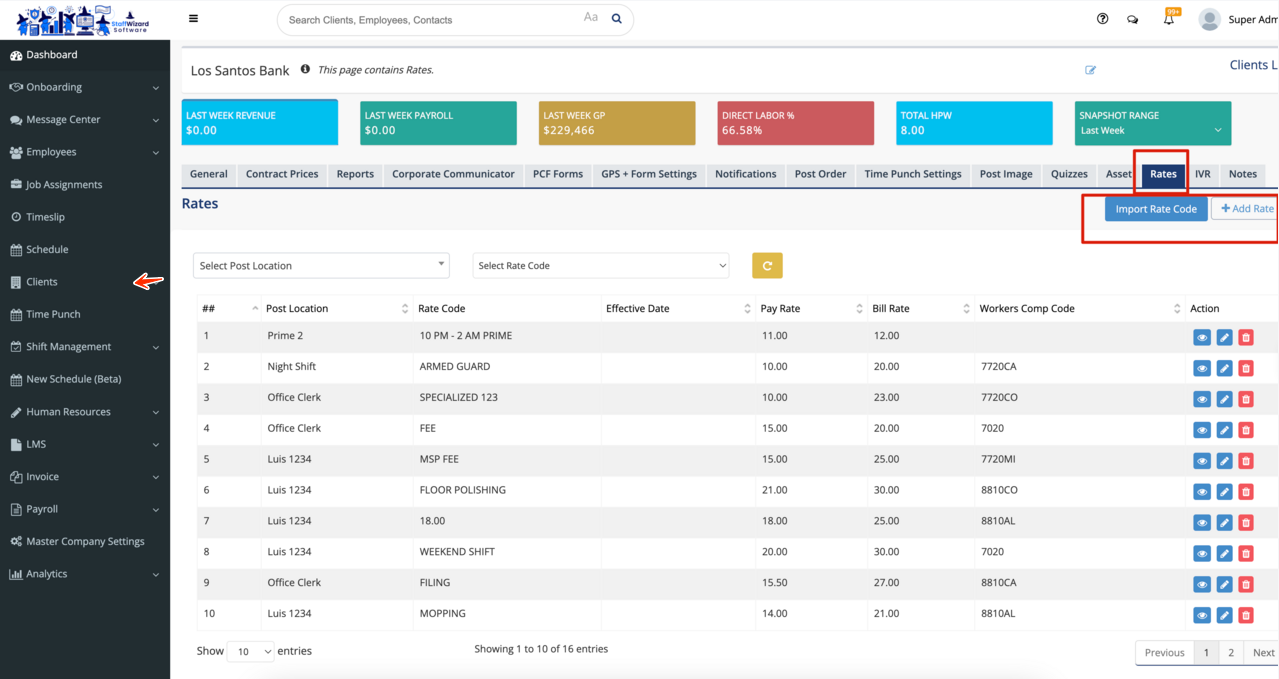Click the search magnifier icon
Image resolution: width=1279 pixels, height=679 pixels.
coord(617,19)
